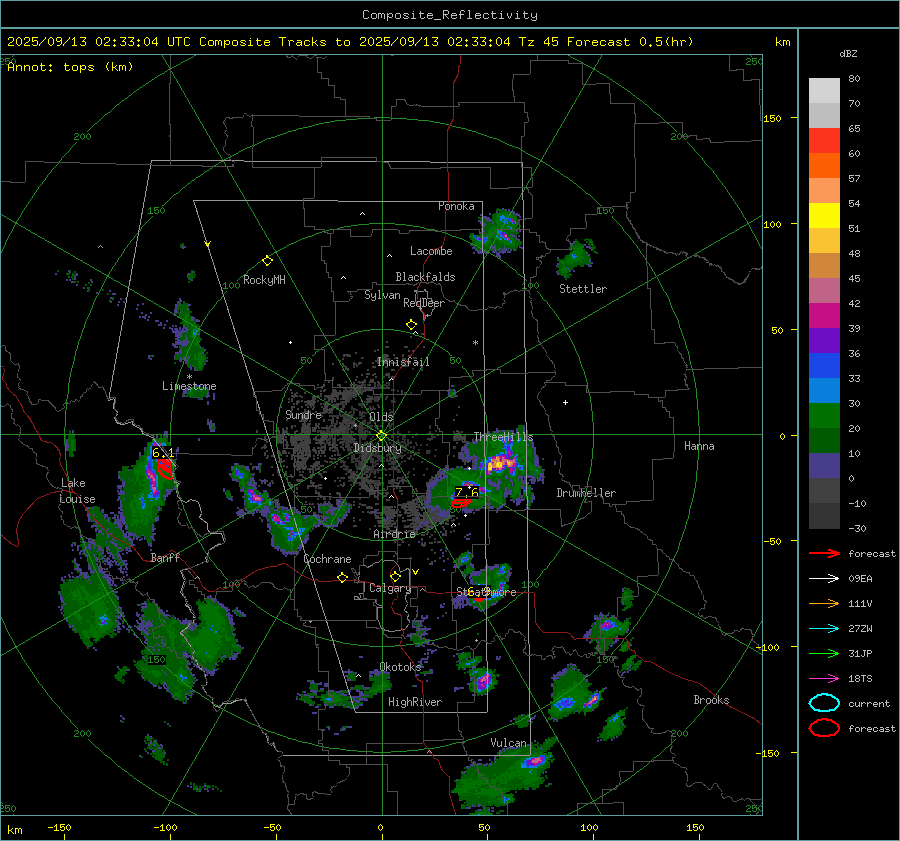Click the Cochrane city label

(327, 559)
